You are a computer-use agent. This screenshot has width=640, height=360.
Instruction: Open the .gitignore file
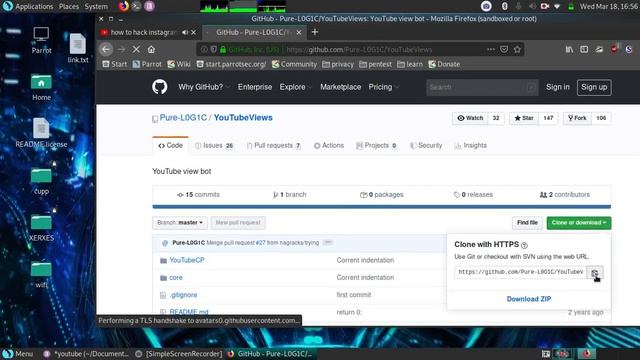point(183,295)
